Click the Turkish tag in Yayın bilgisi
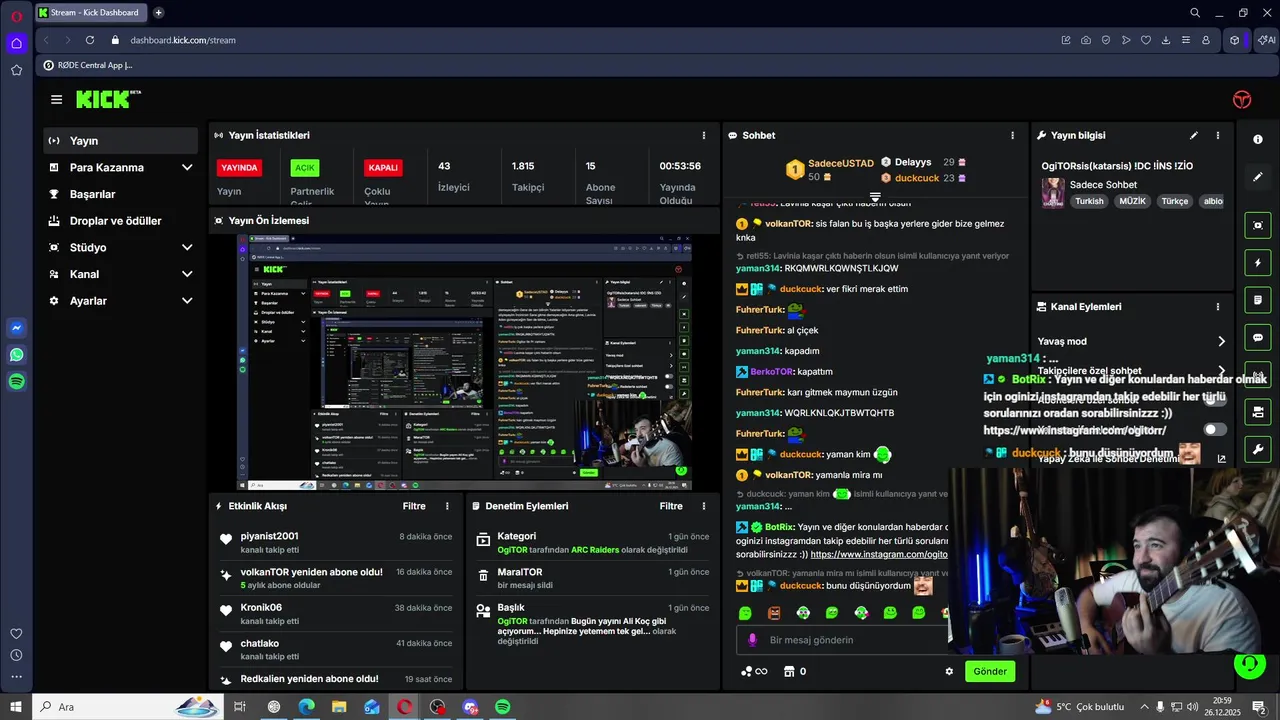This screenshot has height=720, width=1280. (1089, 201)
